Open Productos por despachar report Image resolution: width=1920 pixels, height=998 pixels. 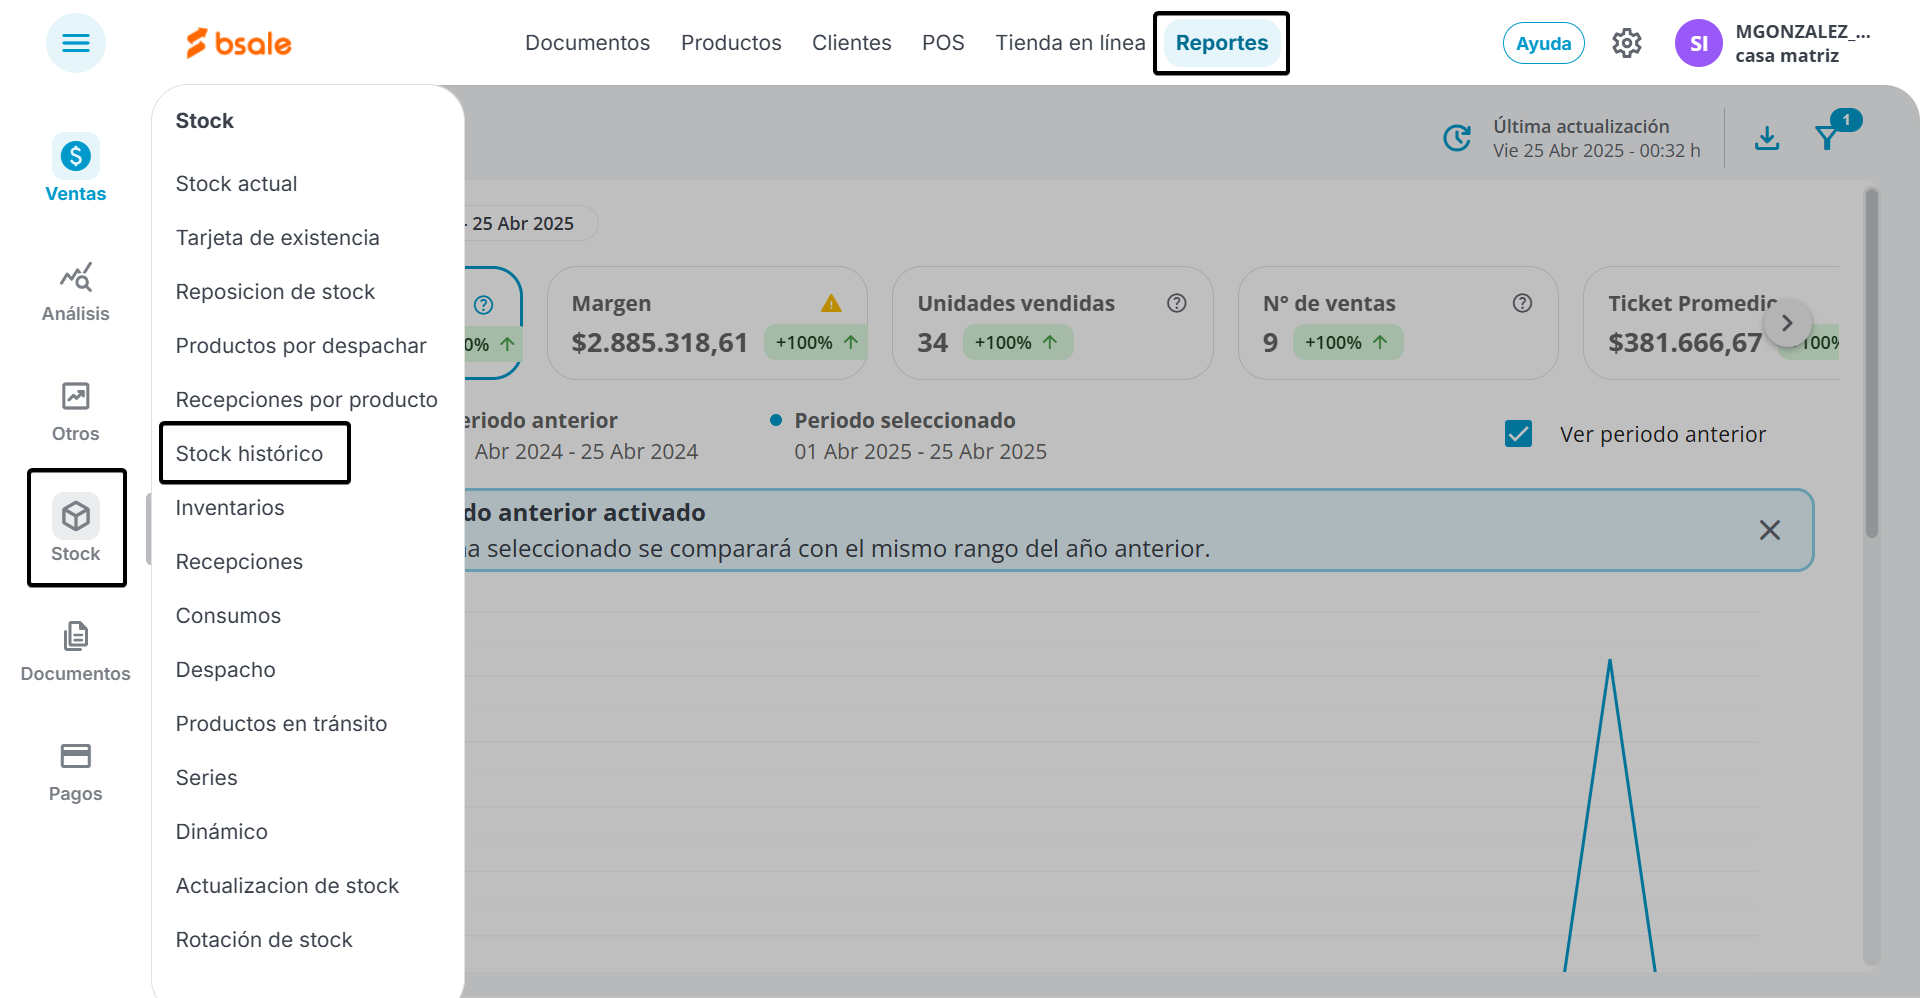click(301, 346)
